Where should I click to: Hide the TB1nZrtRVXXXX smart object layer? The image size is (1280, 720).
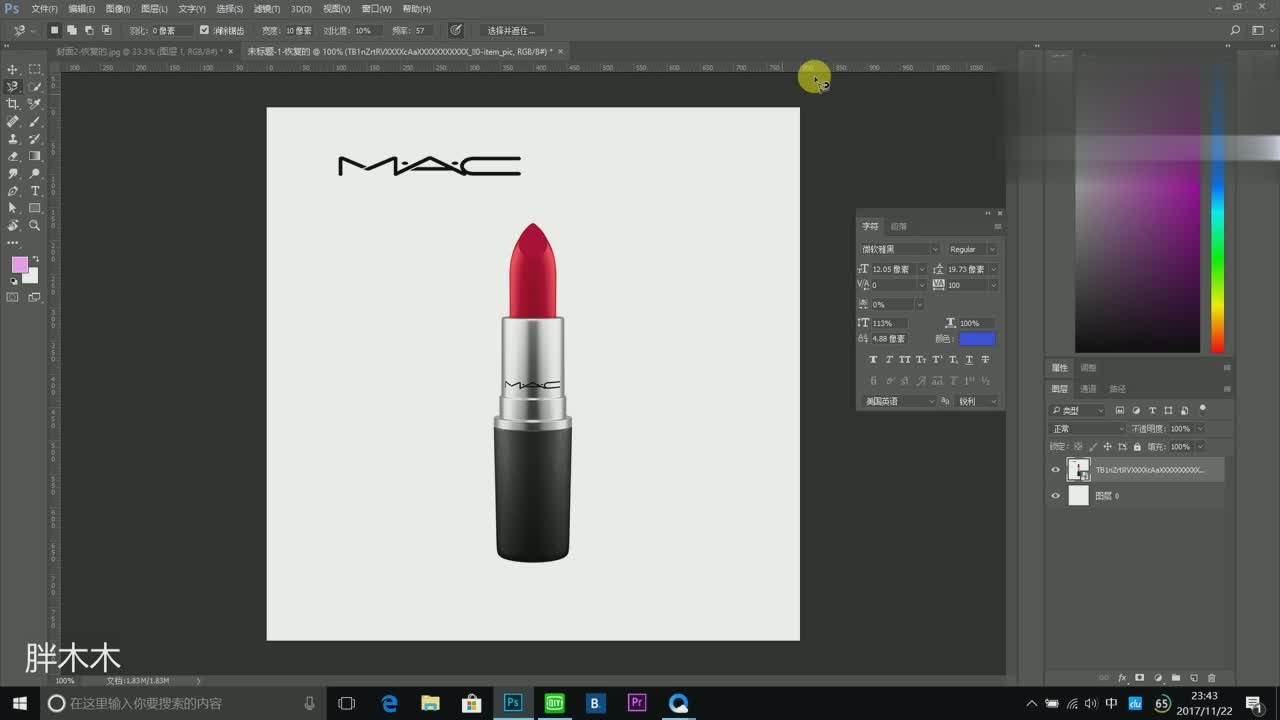click(1055, 470)
